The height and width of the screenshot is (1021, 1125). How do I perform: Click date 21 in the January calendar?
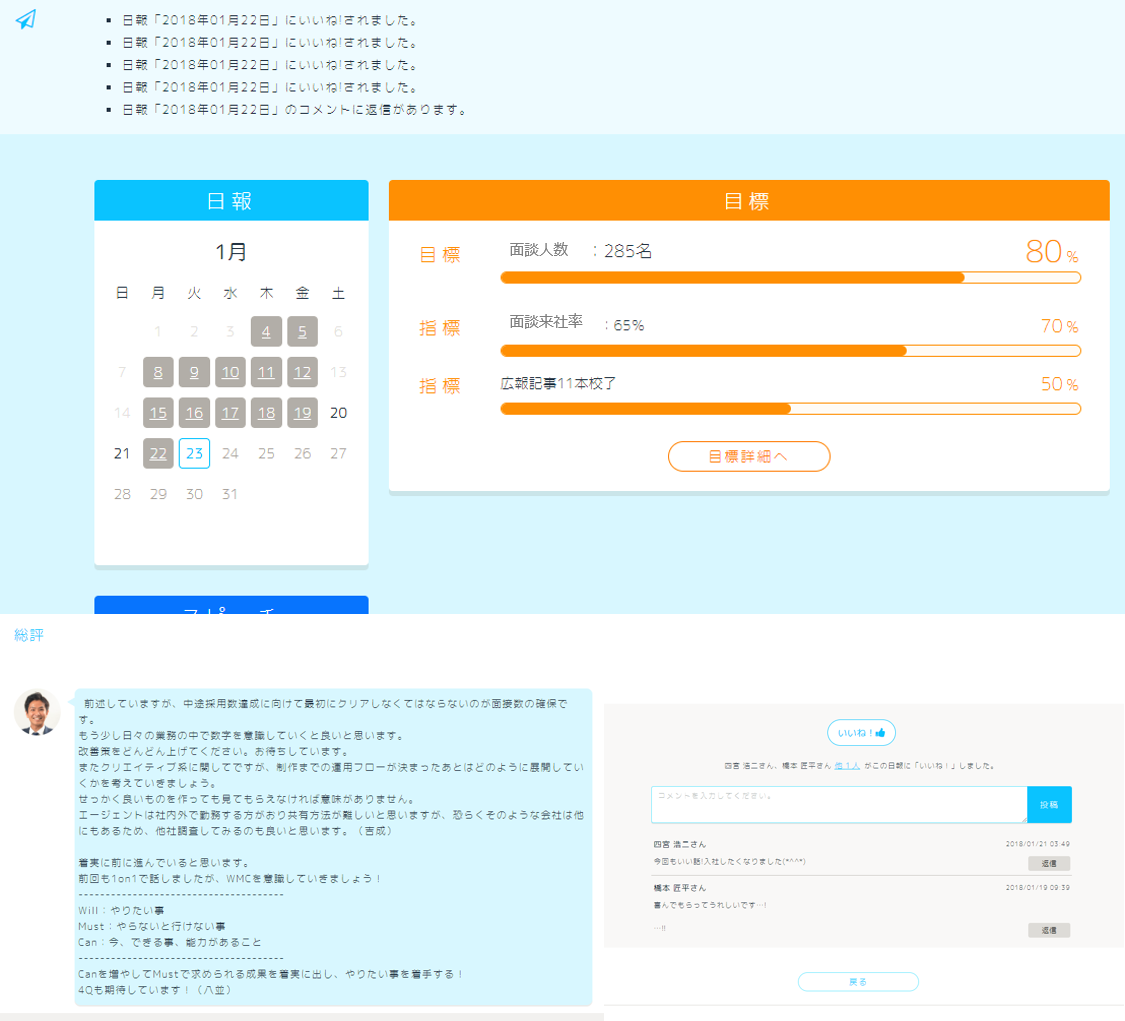point(122,453)
